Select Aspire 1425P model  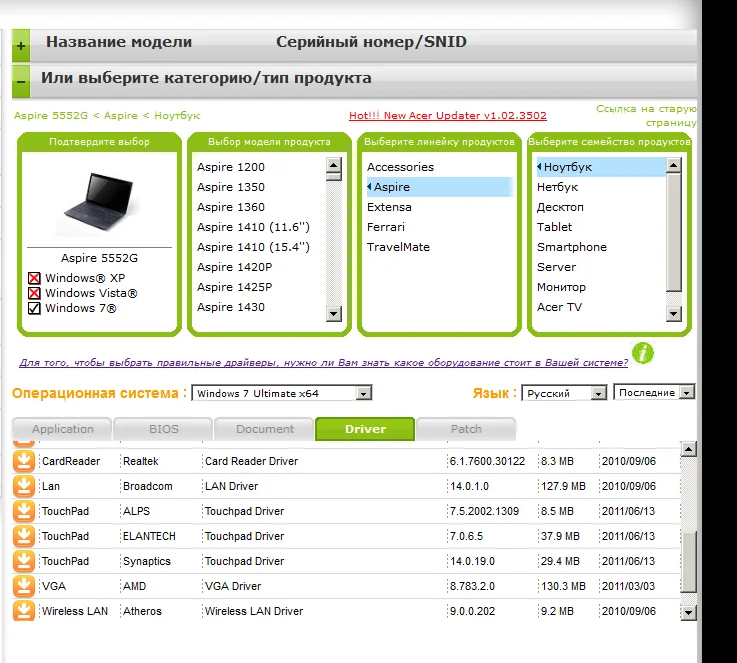point(235,287)
